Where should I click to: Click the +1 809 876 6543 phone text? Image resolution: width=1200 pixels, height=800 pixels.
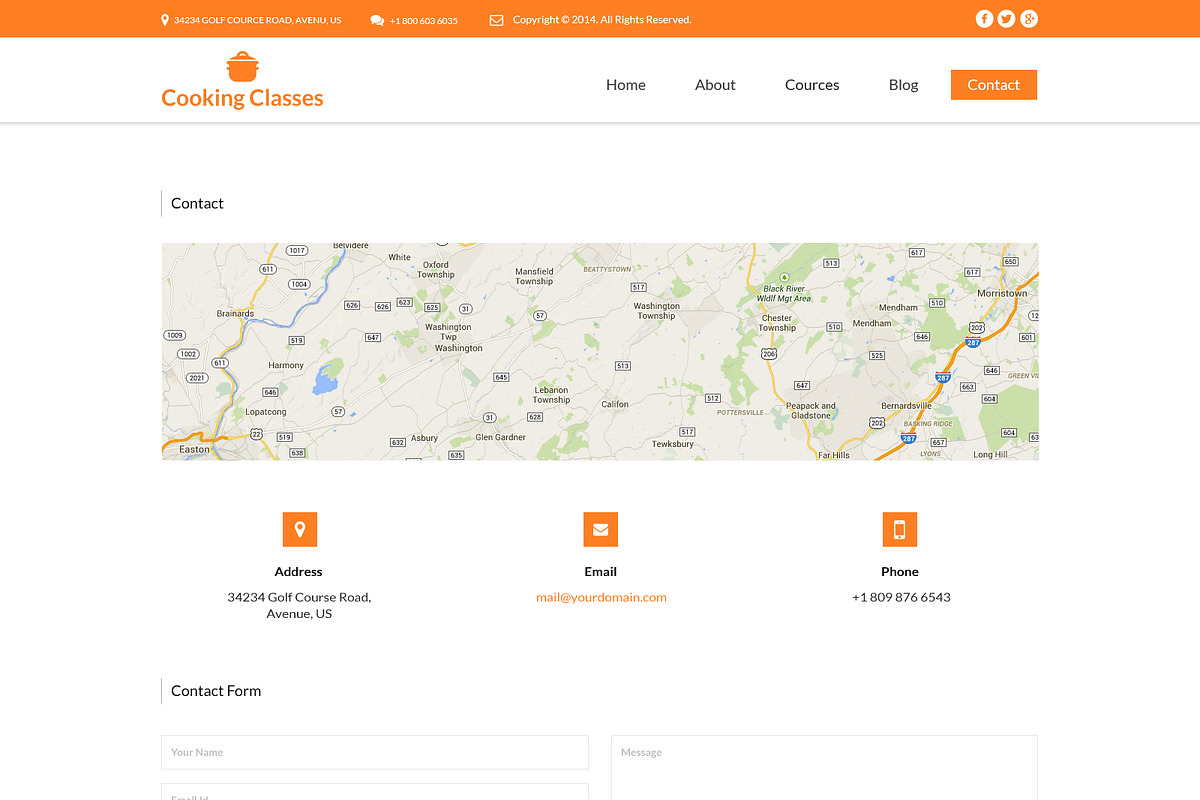pos(901,597)
